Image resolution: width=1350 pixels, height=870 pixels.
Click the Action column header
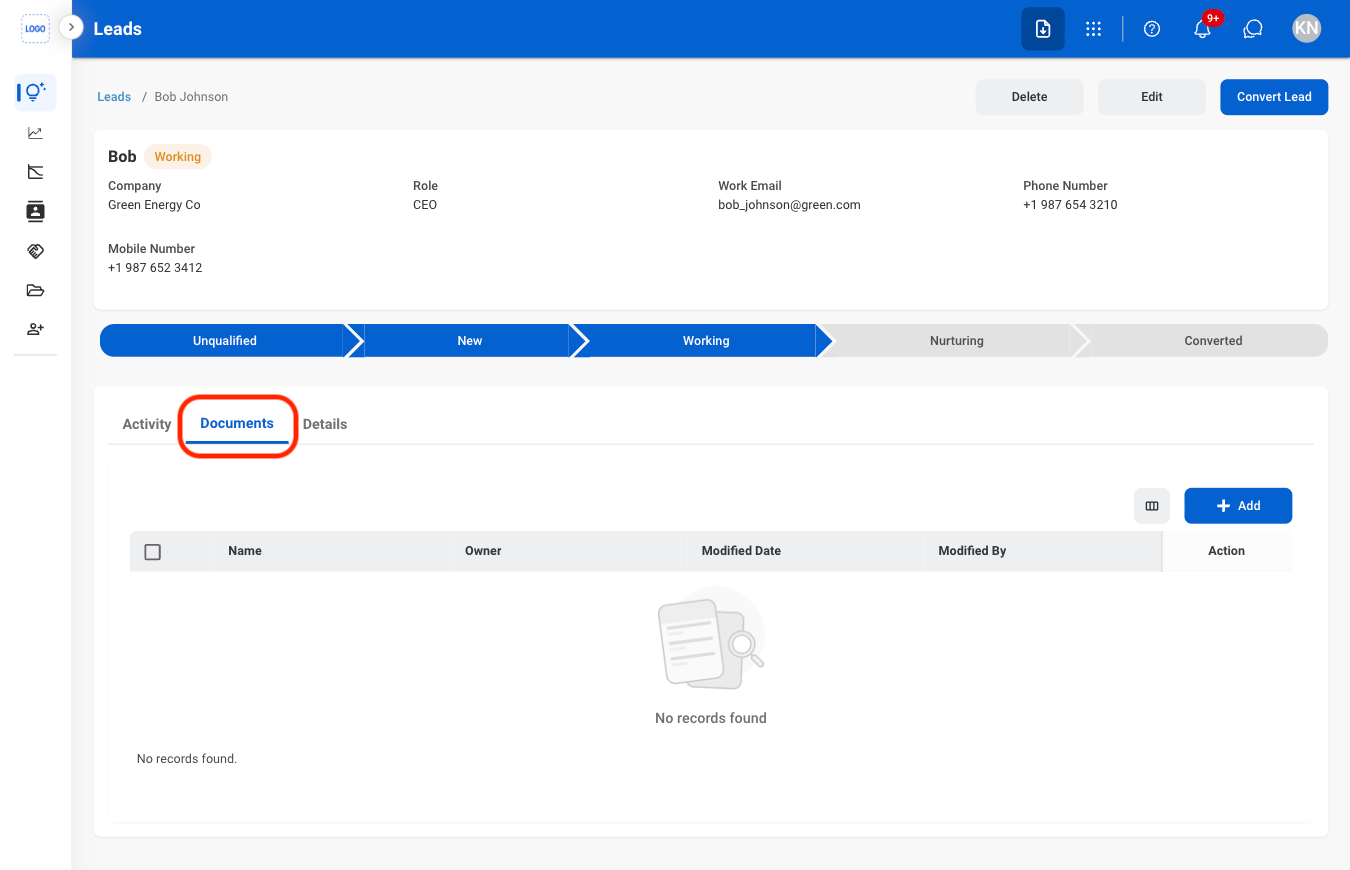1226,551
